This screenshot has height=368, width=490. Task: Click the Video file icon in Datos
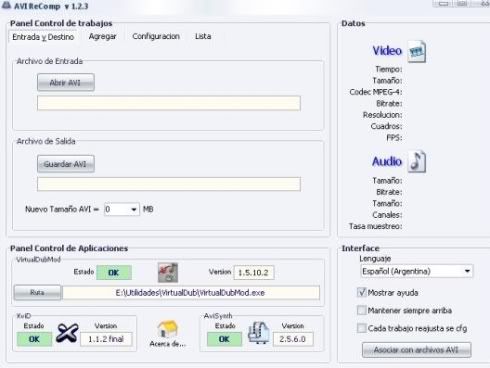pyautogui.click(x=417, y=52)
